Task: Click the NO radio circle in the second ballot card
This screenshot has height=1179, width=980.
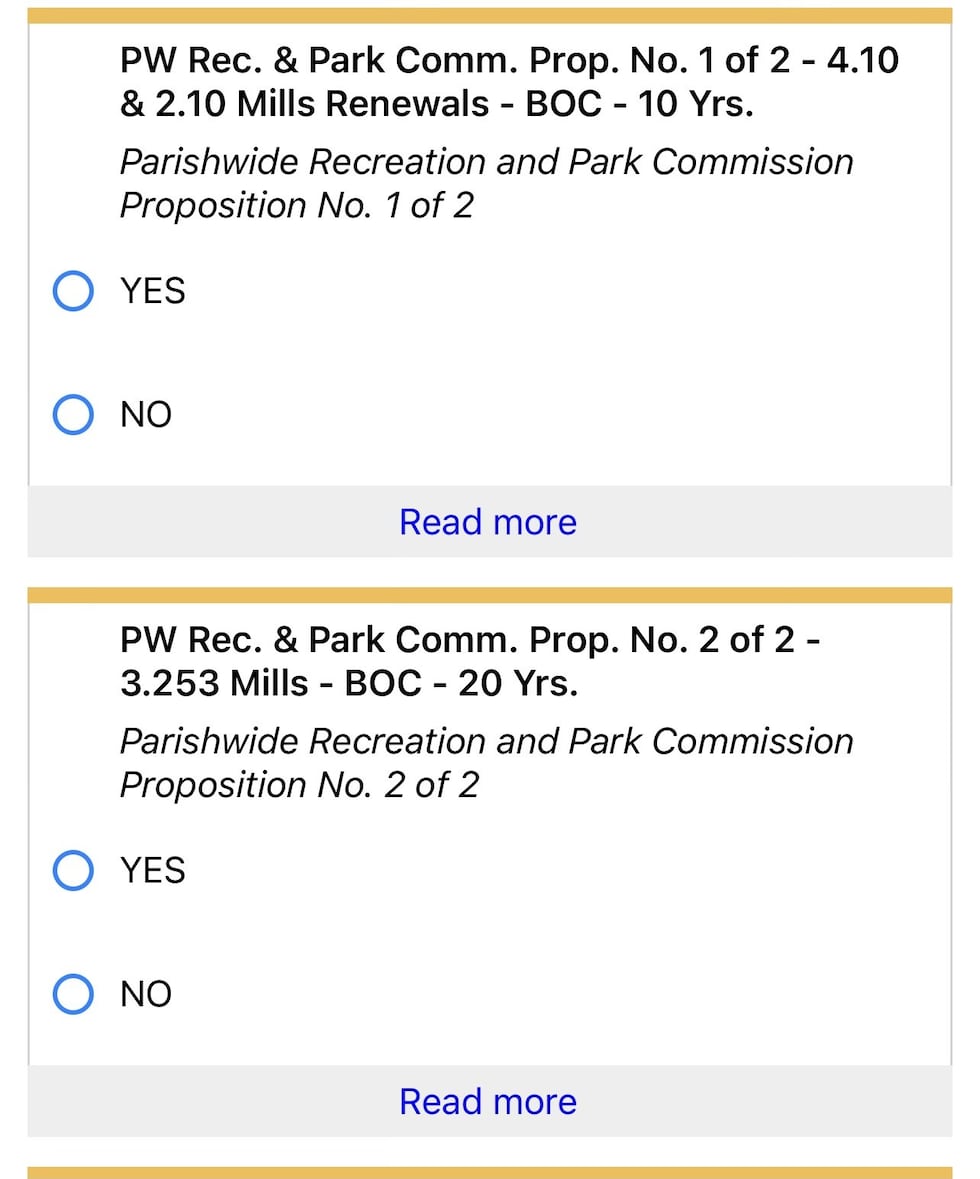Action: 72,993
